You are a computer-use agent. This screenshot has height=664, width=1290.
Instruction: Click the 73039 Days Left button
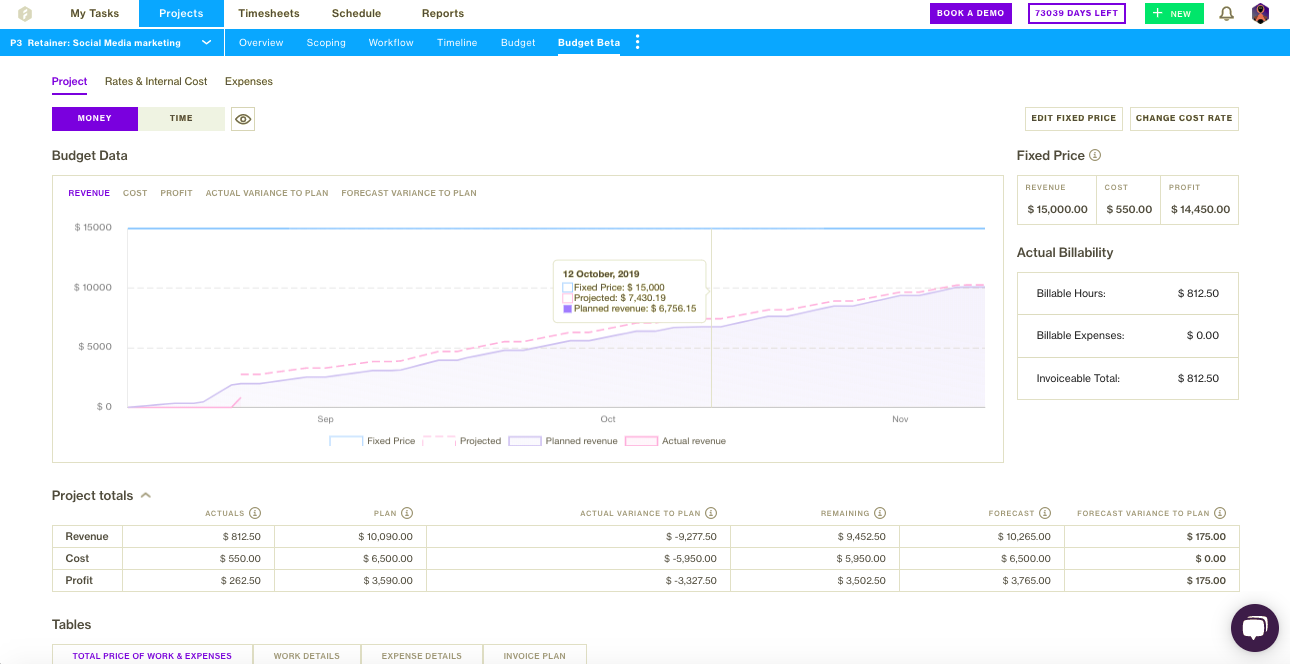1077,14
